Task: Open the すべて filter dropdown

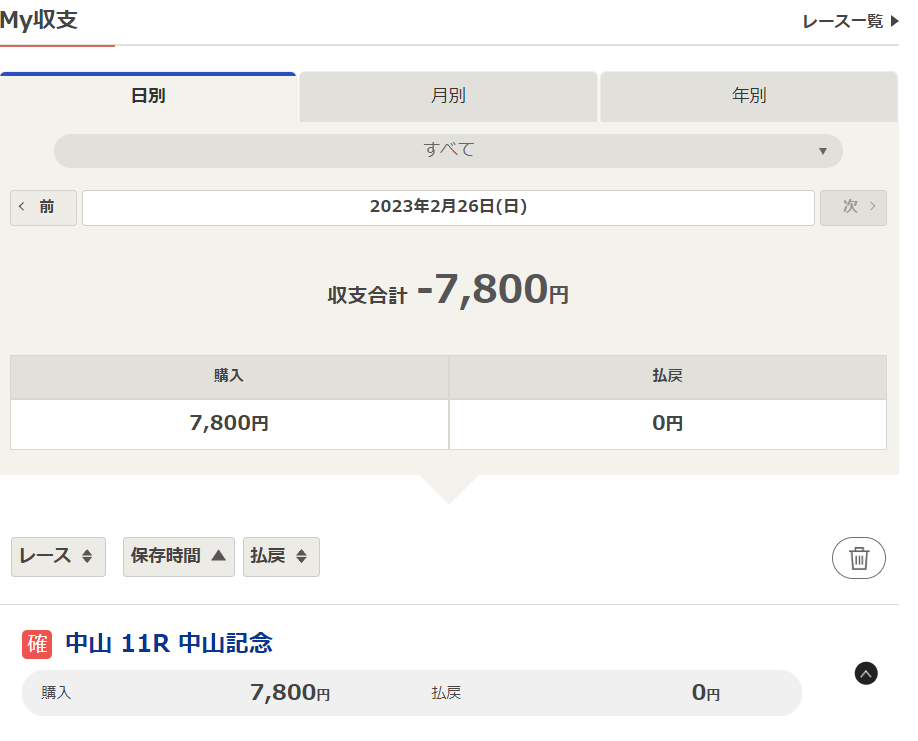Action: pyautogui.click(x=448, y=150)
